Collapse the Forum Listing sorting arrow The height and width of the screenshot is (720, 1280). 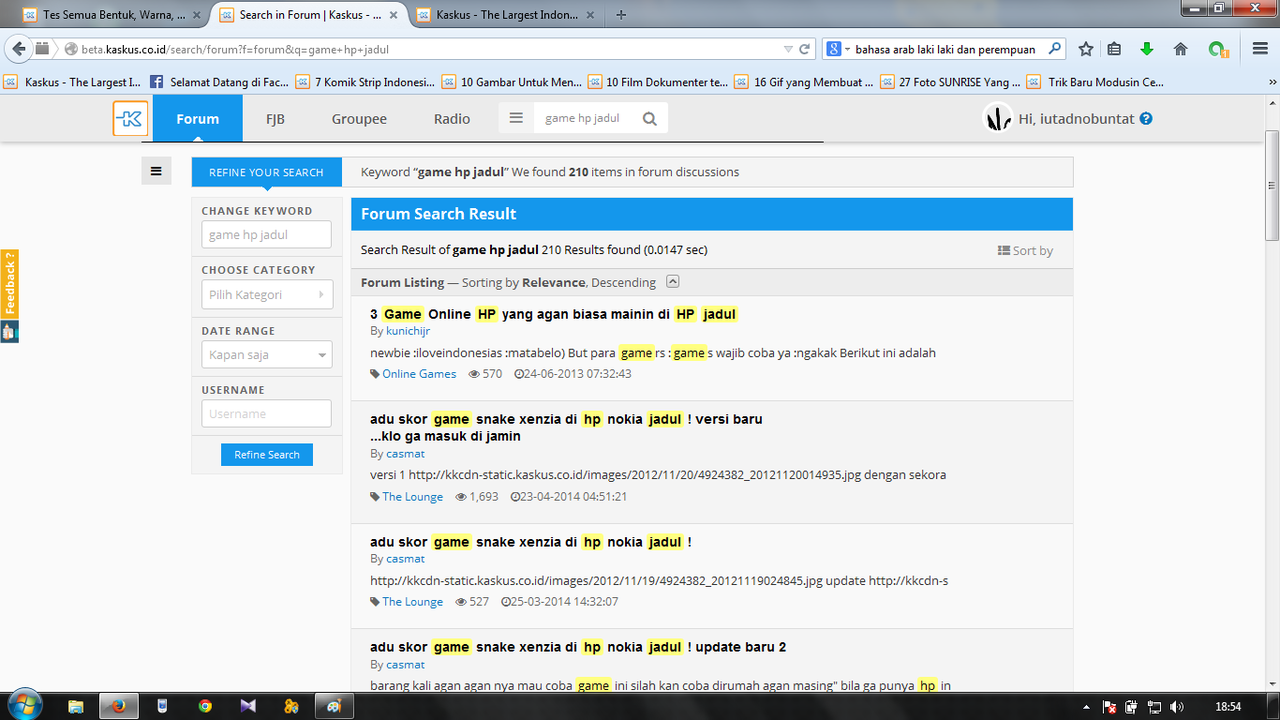click(x=673, y=282)
